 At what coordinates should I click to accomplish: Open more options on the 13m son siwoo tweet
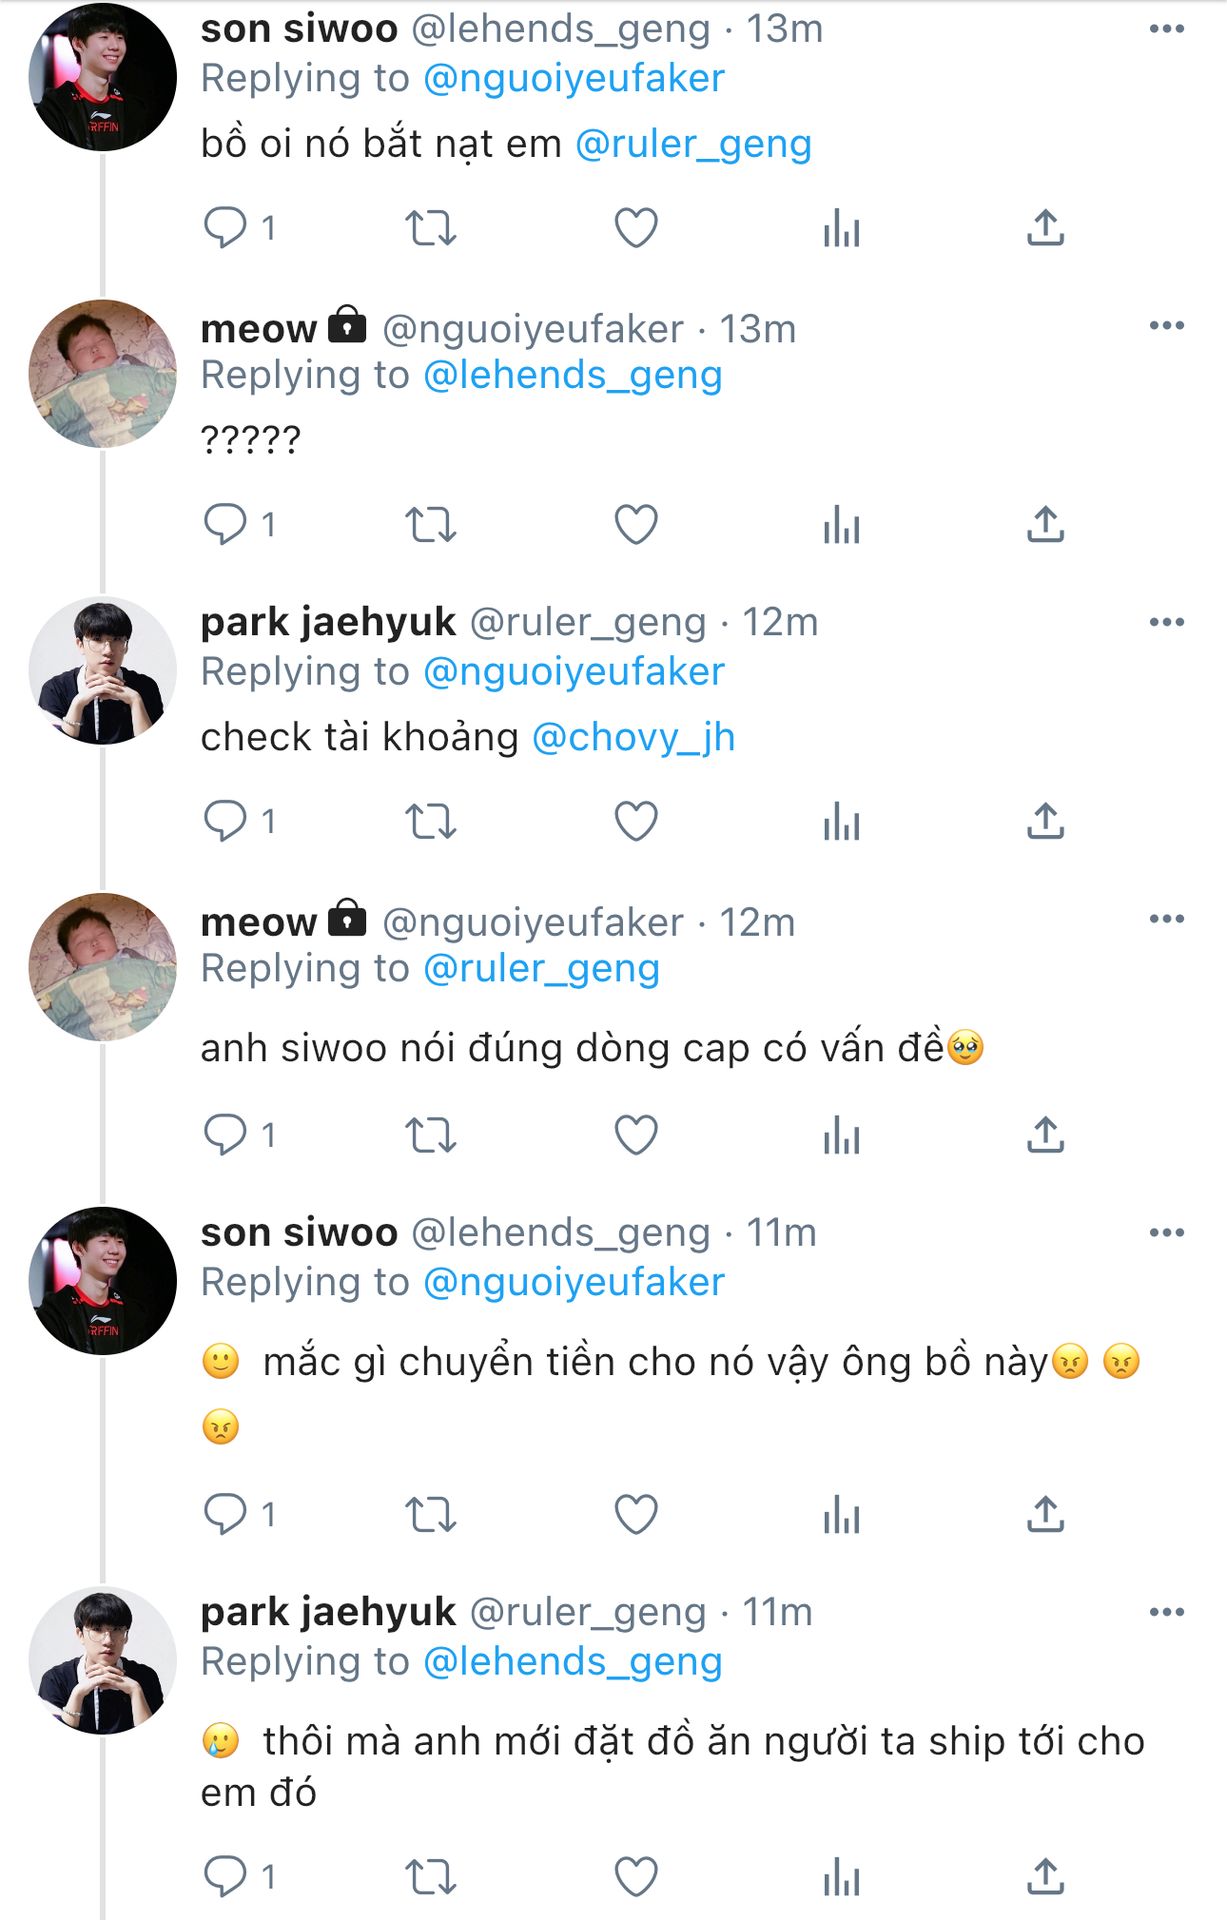coord(1167,29)
